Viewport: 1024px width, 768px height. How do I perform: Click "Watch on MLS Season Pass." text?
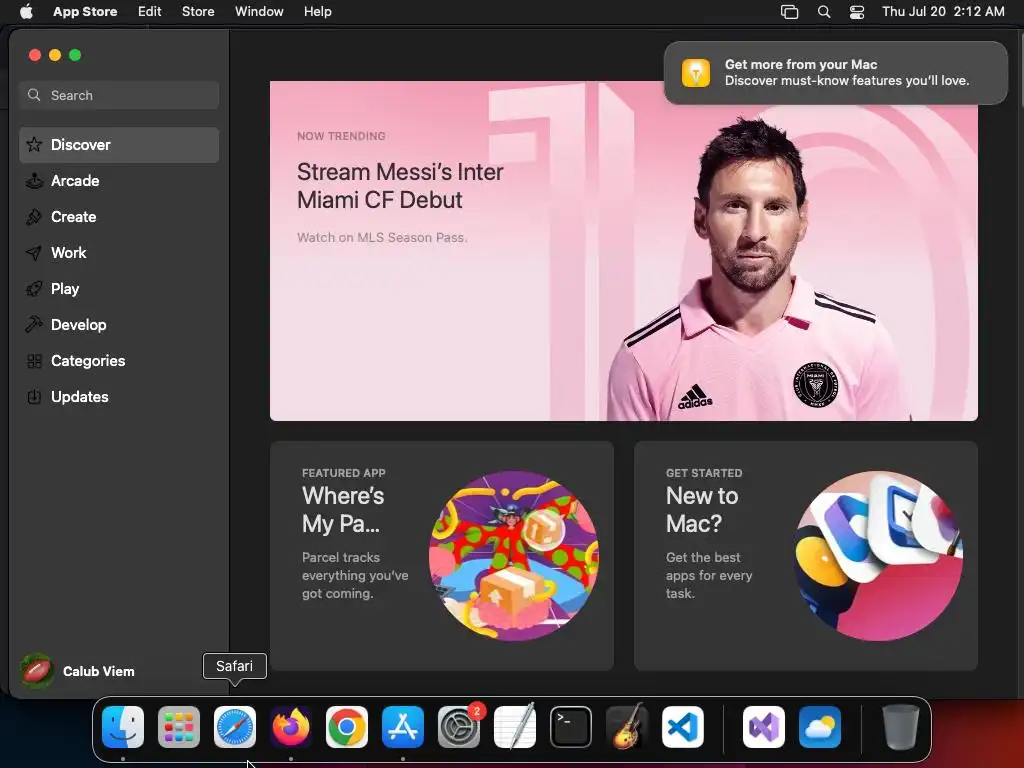coord(382,238)
